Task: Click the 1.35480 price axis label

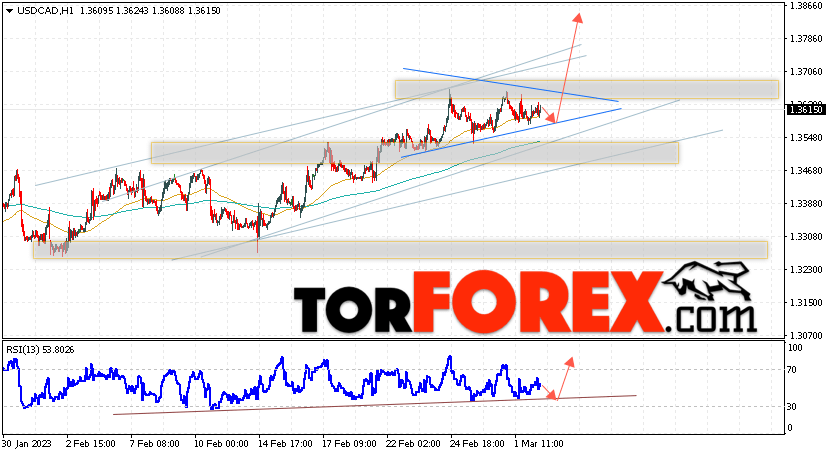Action: point(806,138)
